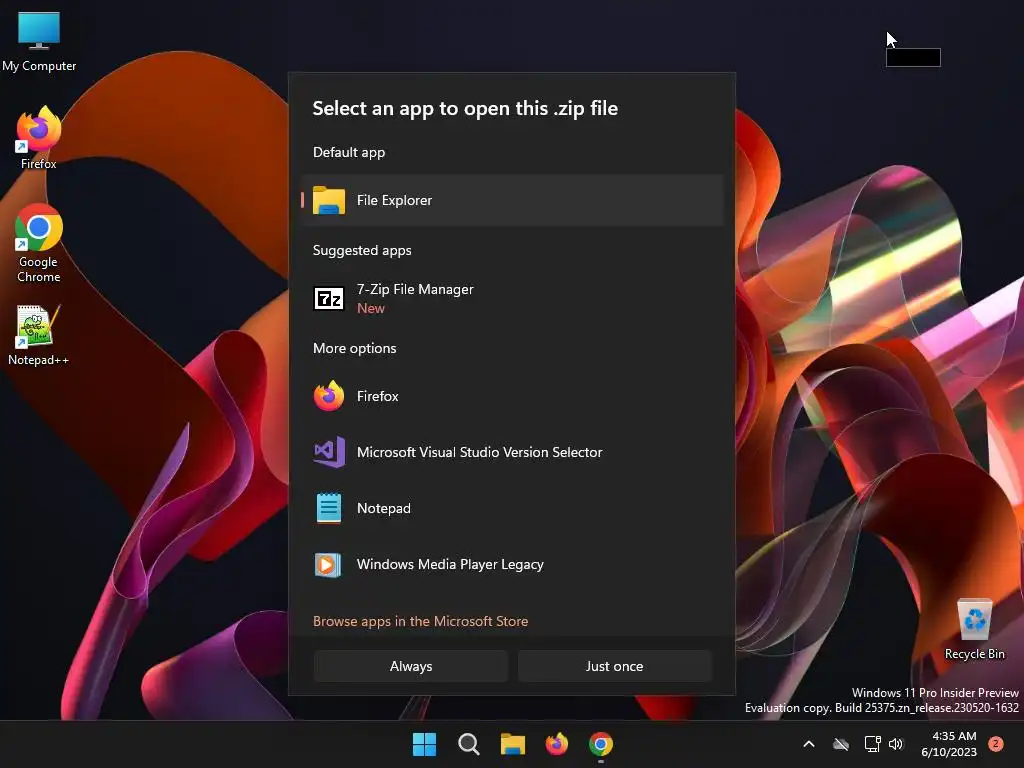Click the 7z icon in suggested apps
This screenshot has height=768, width=1024.
click(329, 299)
